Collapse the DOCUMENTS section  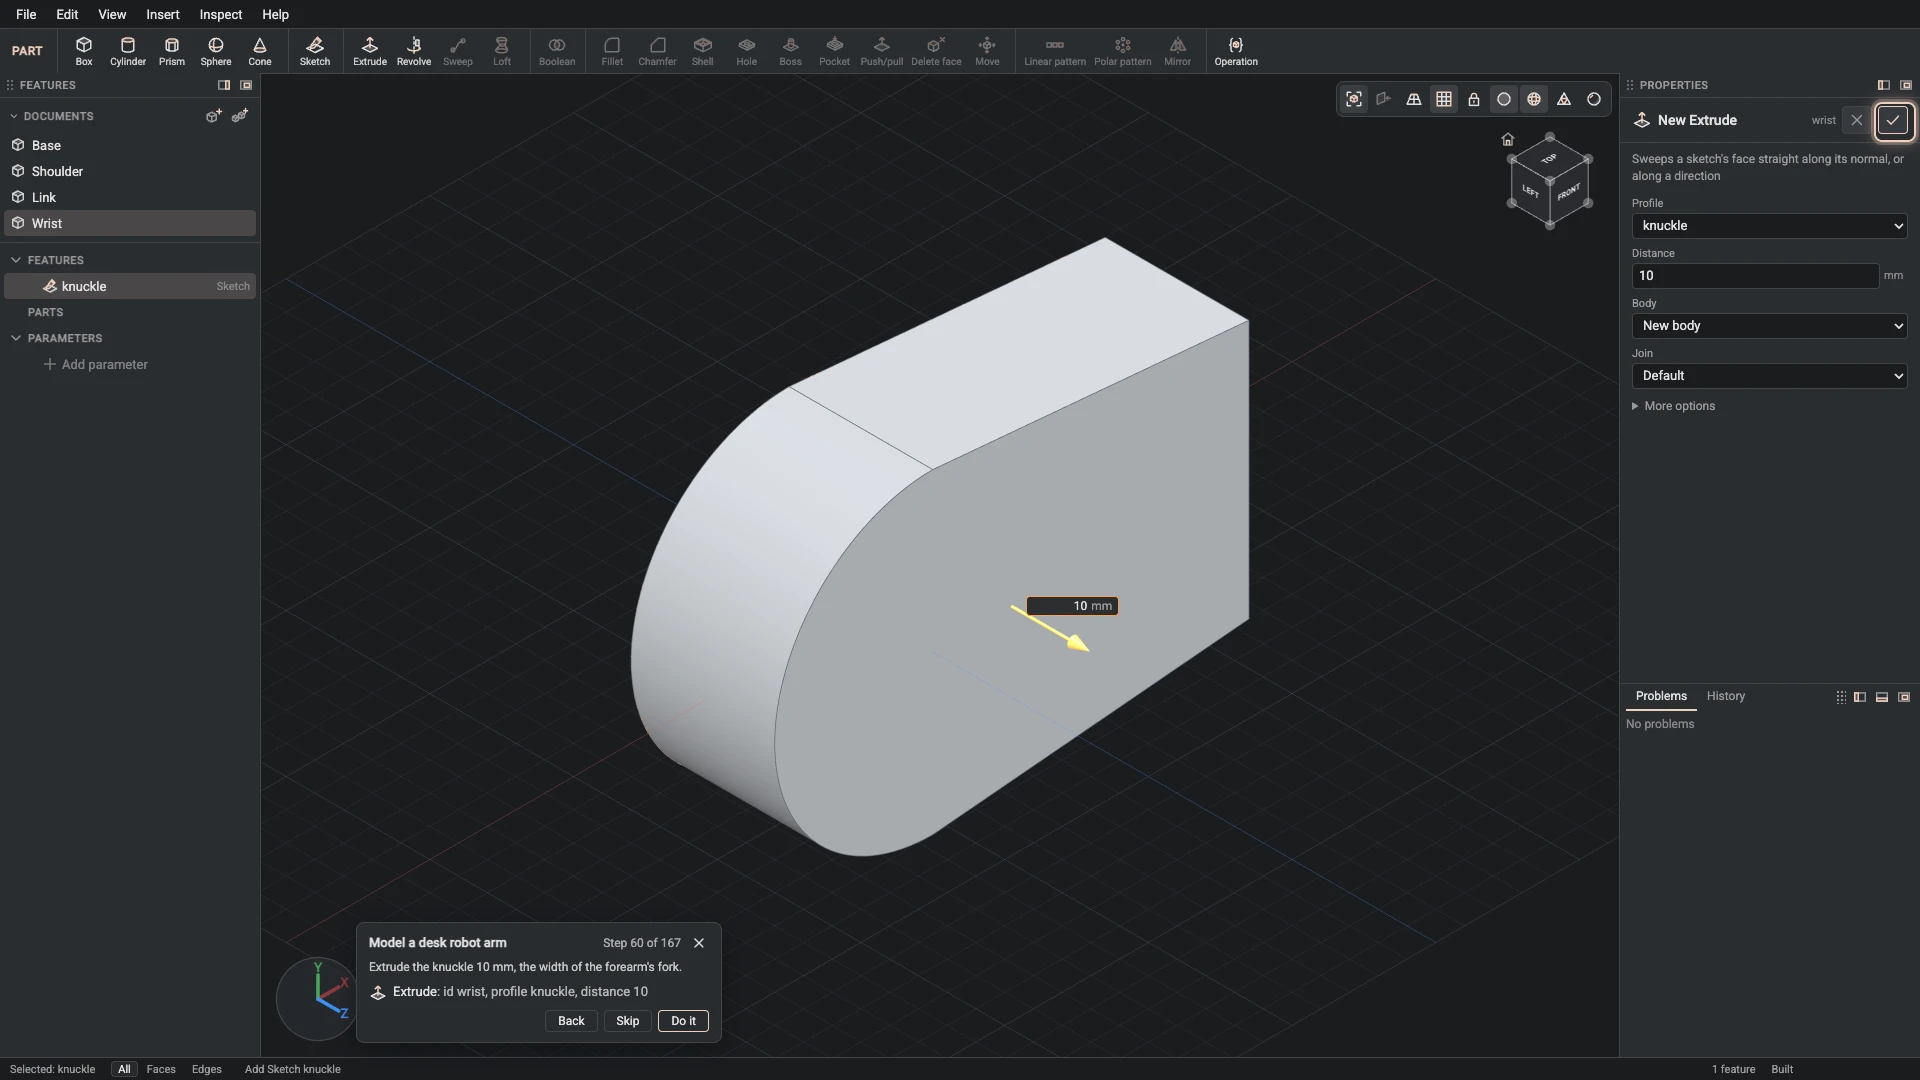[x=14, y=116]
